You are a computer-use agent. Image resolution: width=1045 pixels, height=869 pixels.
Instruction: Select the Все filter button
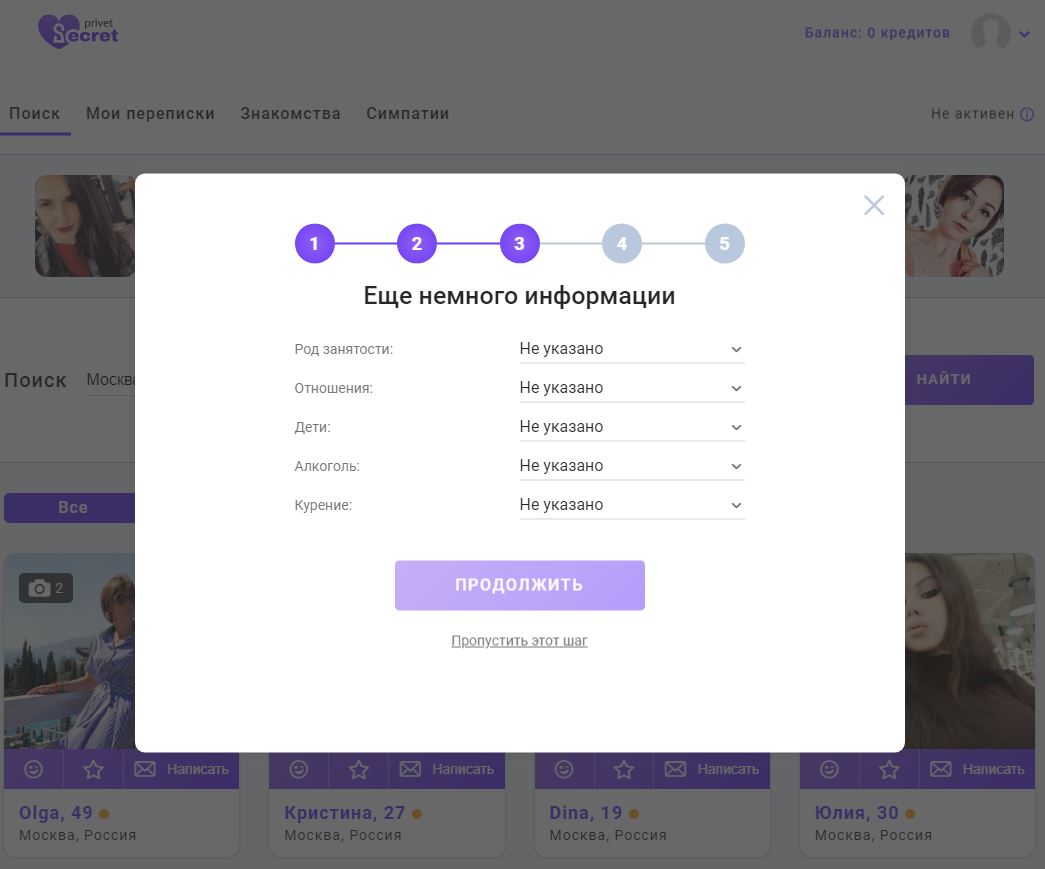[x=70, y=508]
